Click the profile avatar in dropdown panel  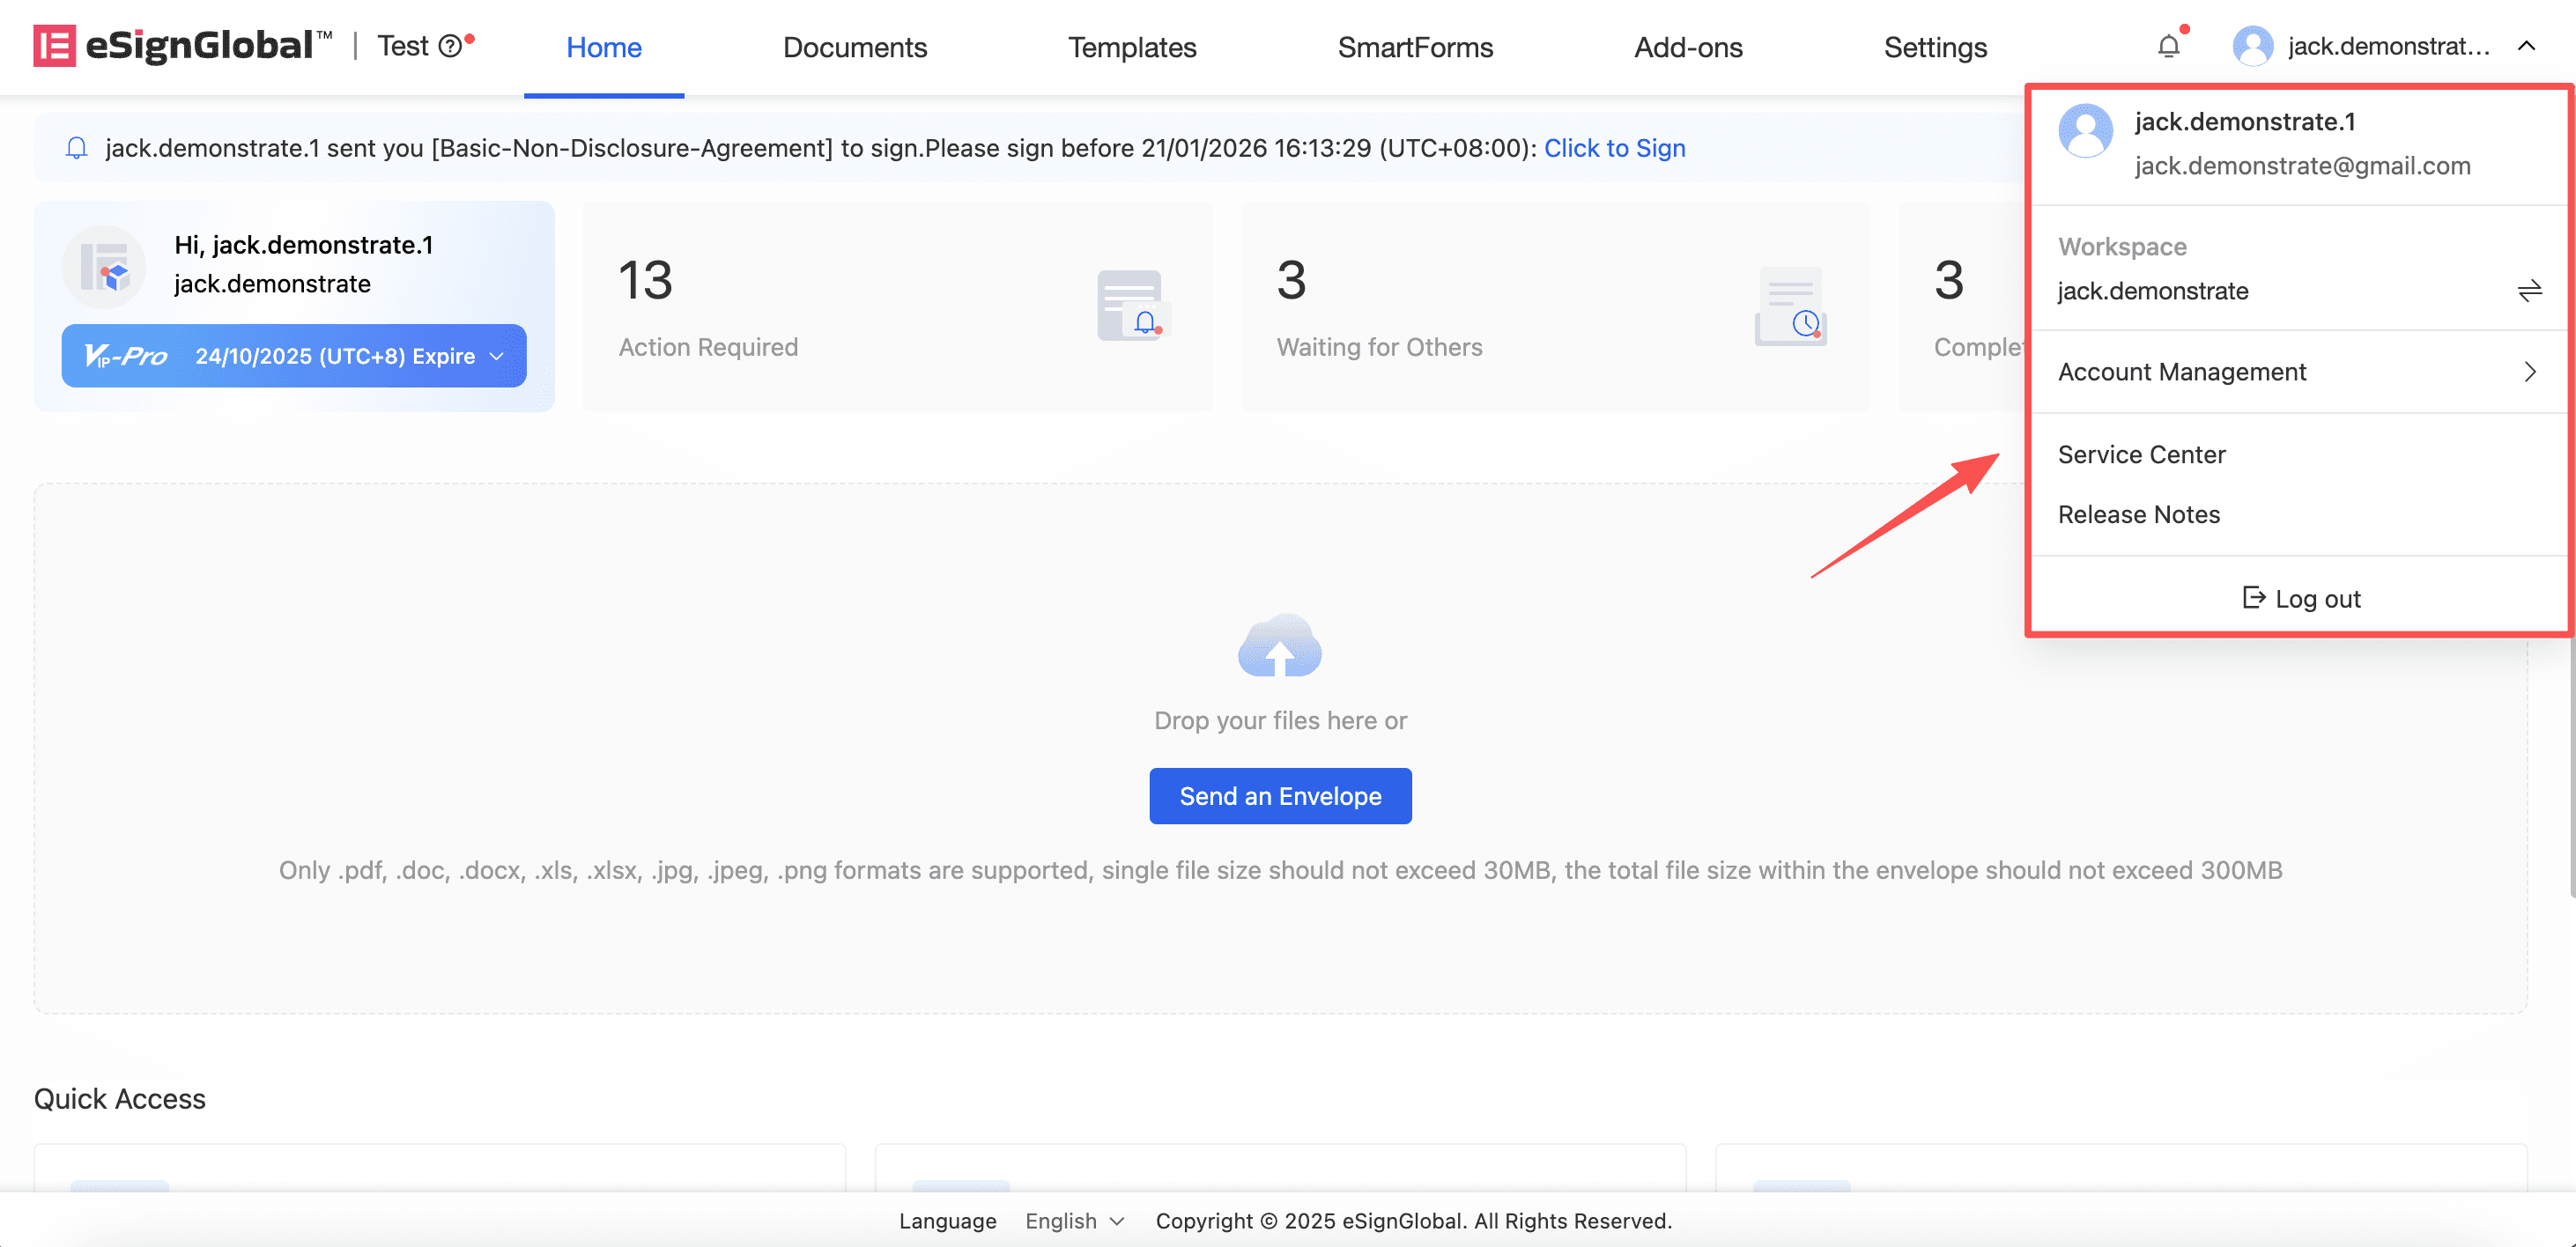pyautogui.click(x=2085, y=131)
